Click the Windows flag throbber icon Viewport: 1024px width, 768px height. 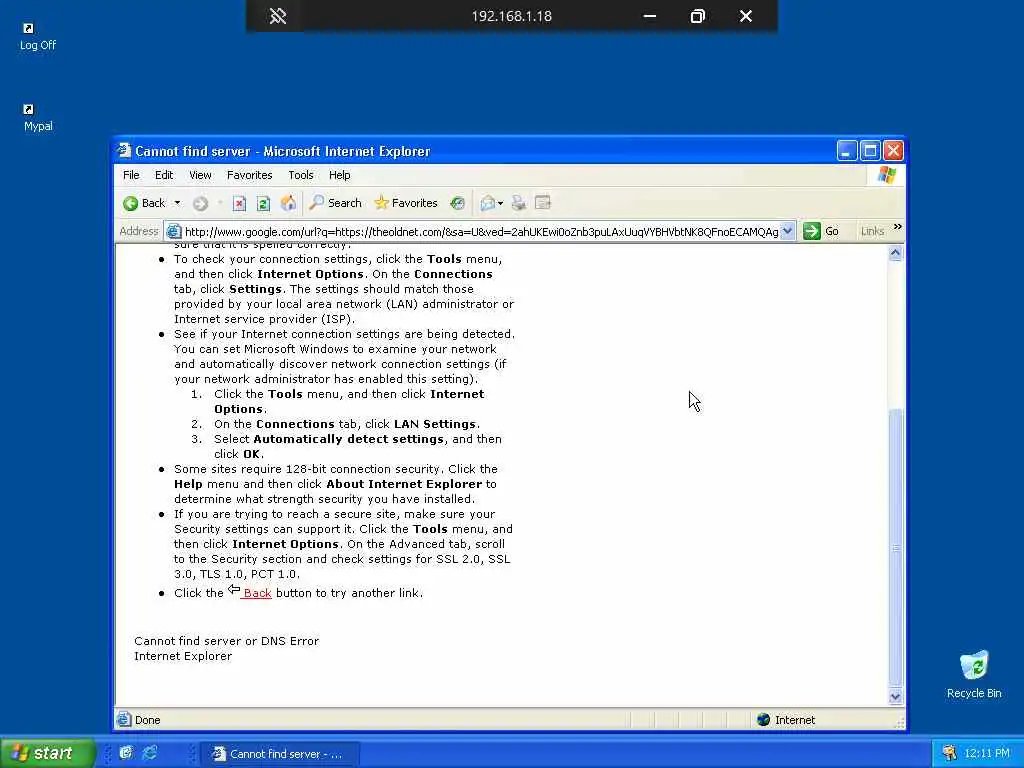[x=887, y=175]
